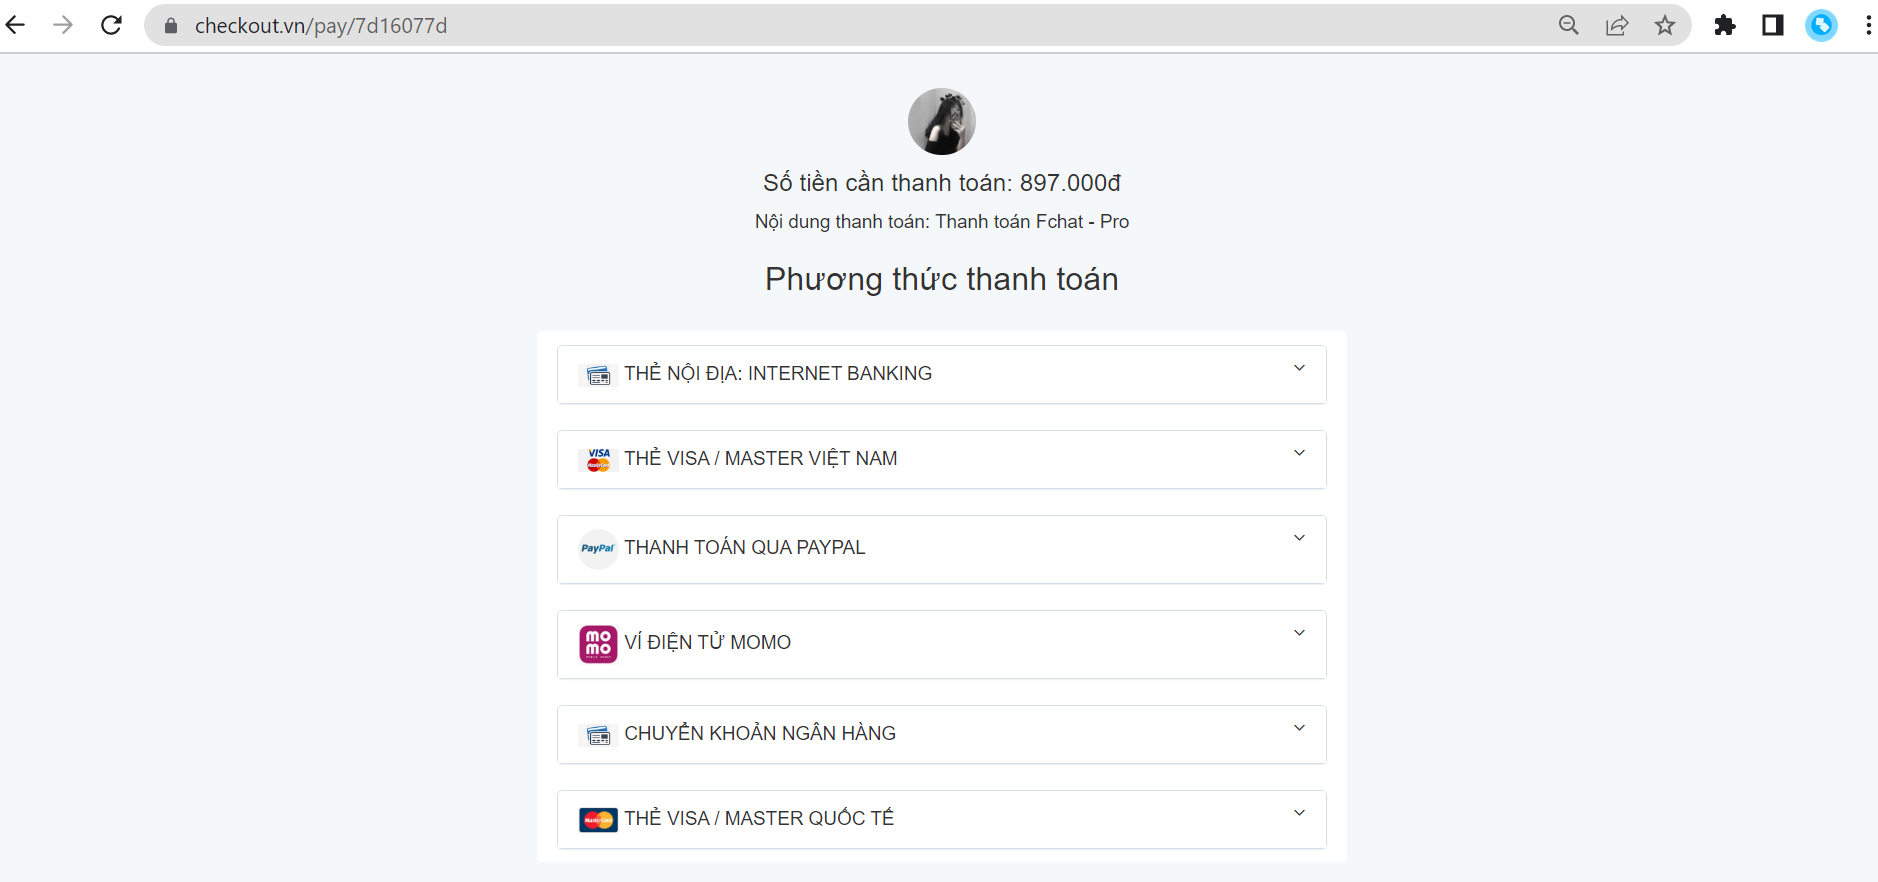Click the MoMo wallet logo

(598, 644)
